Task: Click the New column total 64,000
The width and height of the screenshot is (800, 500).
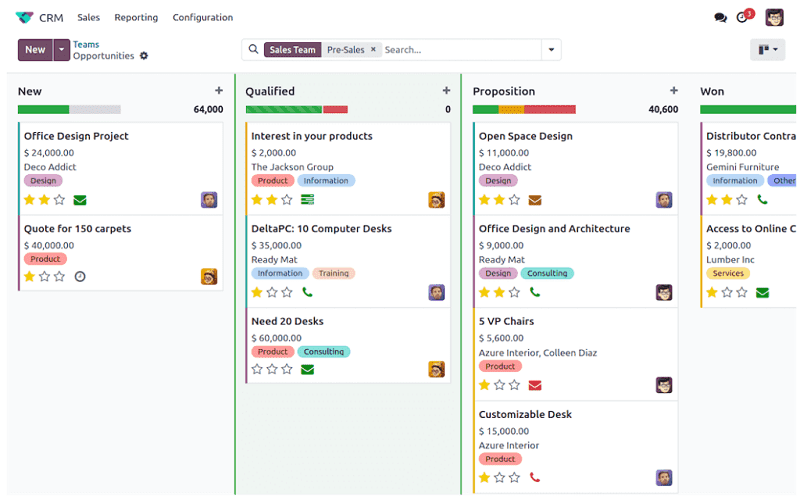Action: pos(208,109)
